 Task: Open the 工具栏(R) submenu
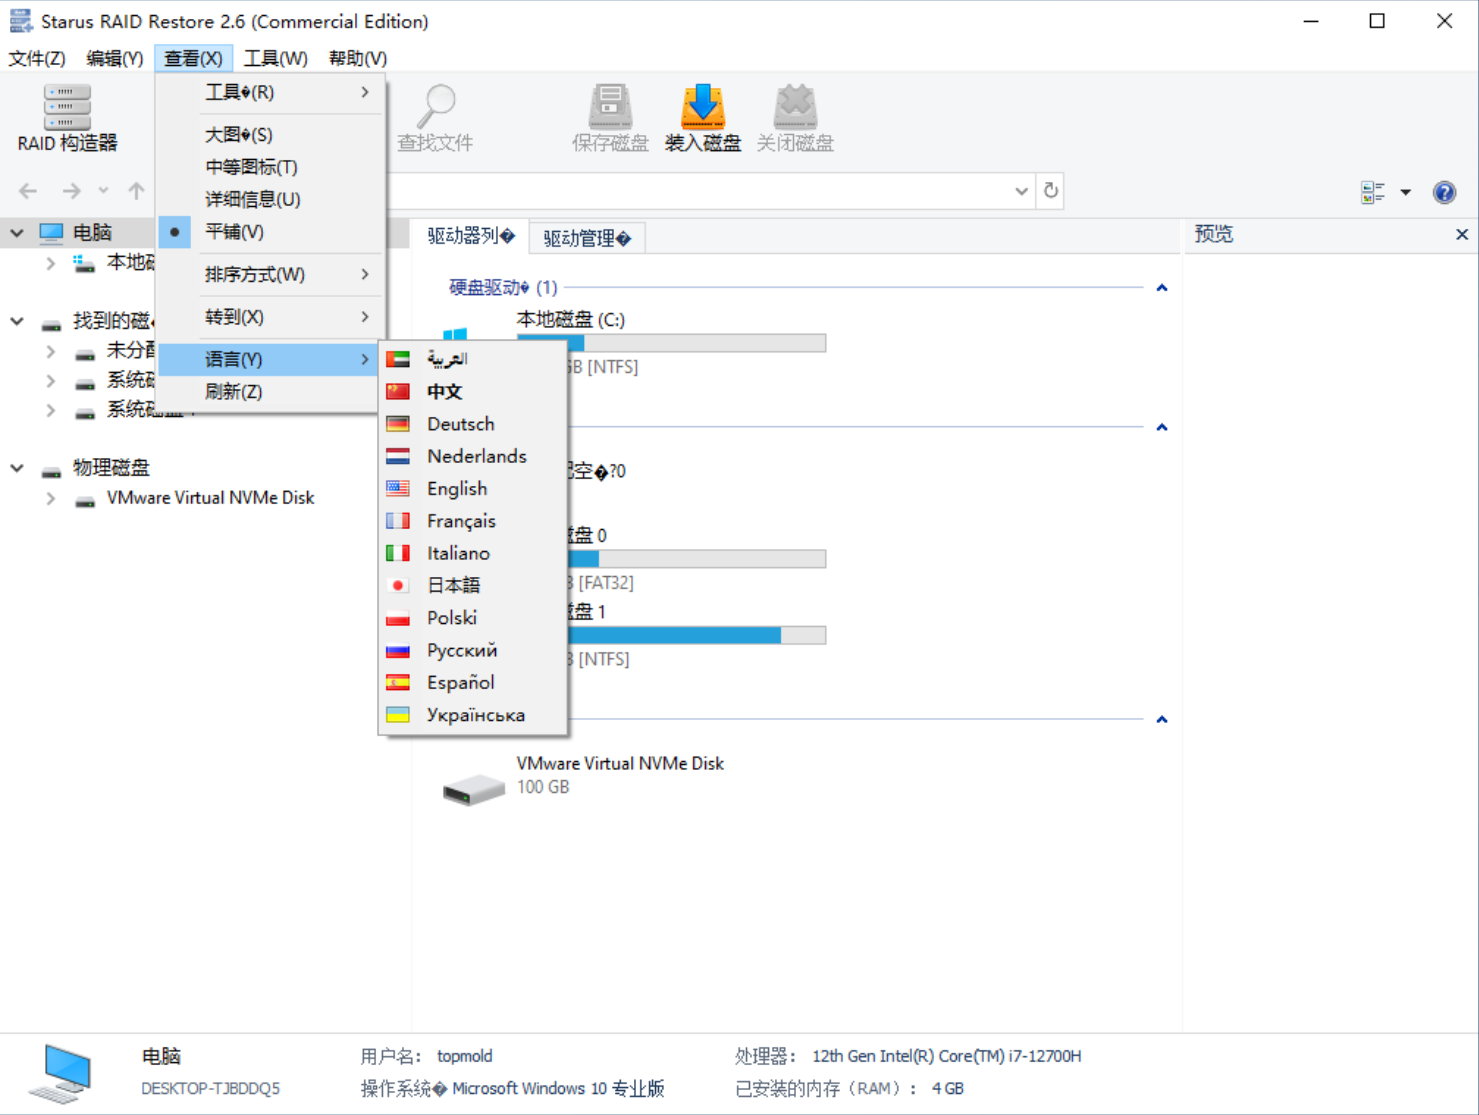pos(270,92)
